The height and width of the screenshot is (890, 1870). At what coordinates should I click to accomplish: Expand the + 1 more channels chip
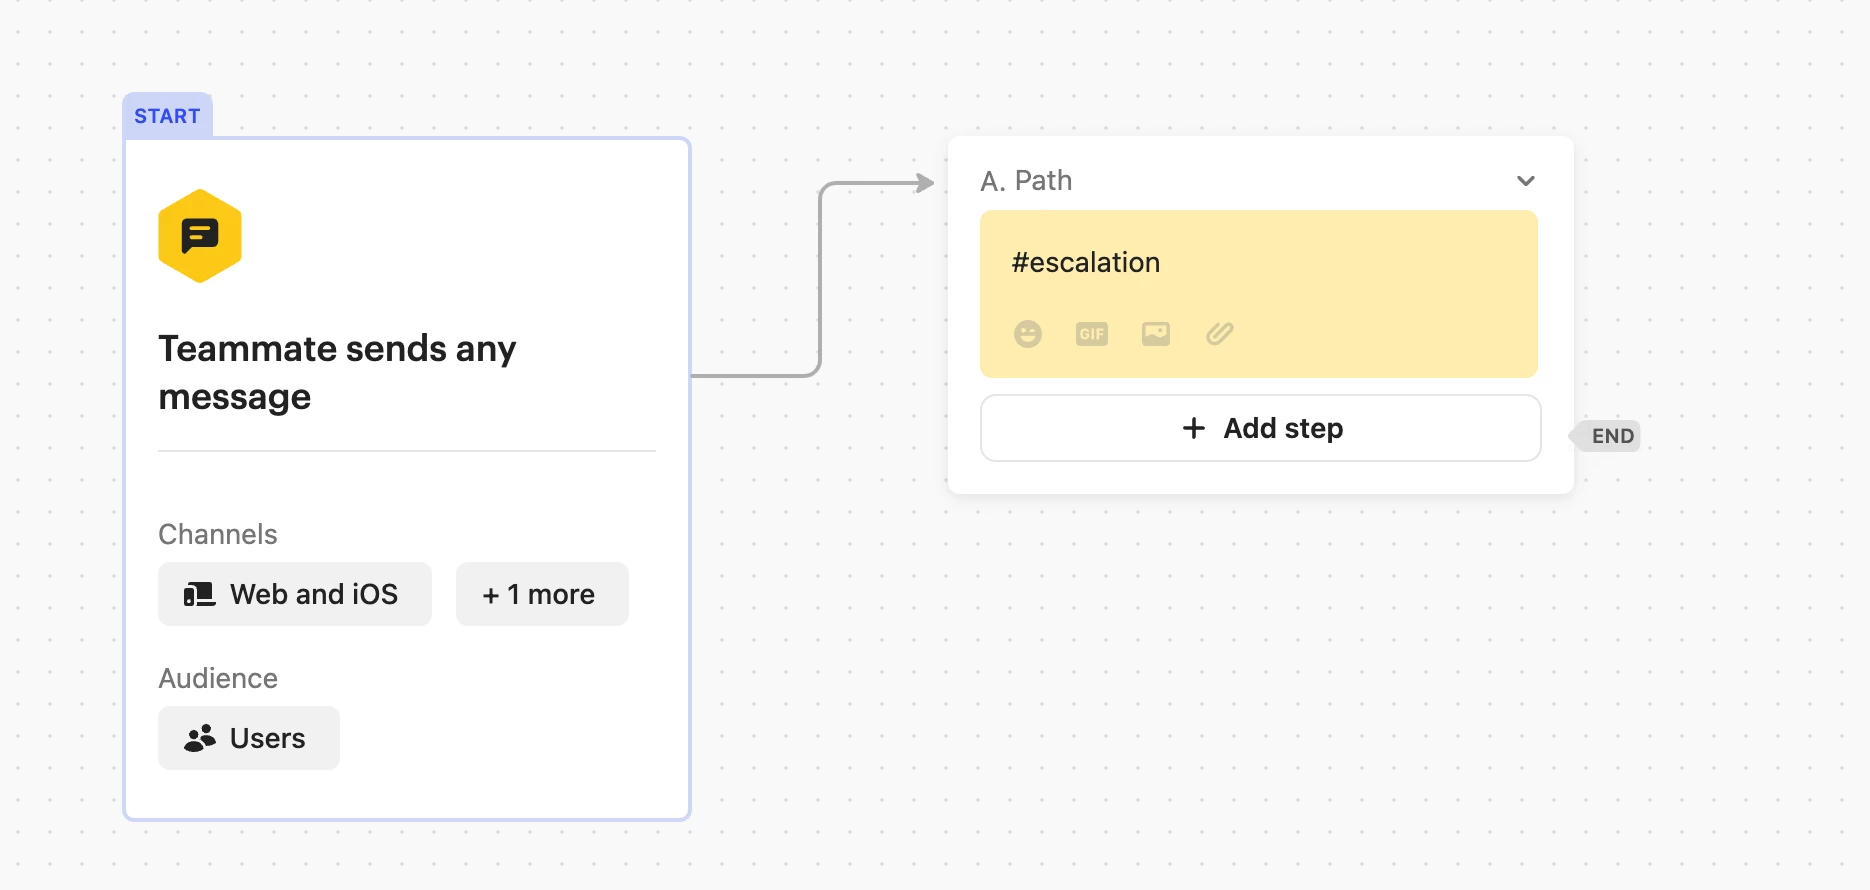(542, 594)
